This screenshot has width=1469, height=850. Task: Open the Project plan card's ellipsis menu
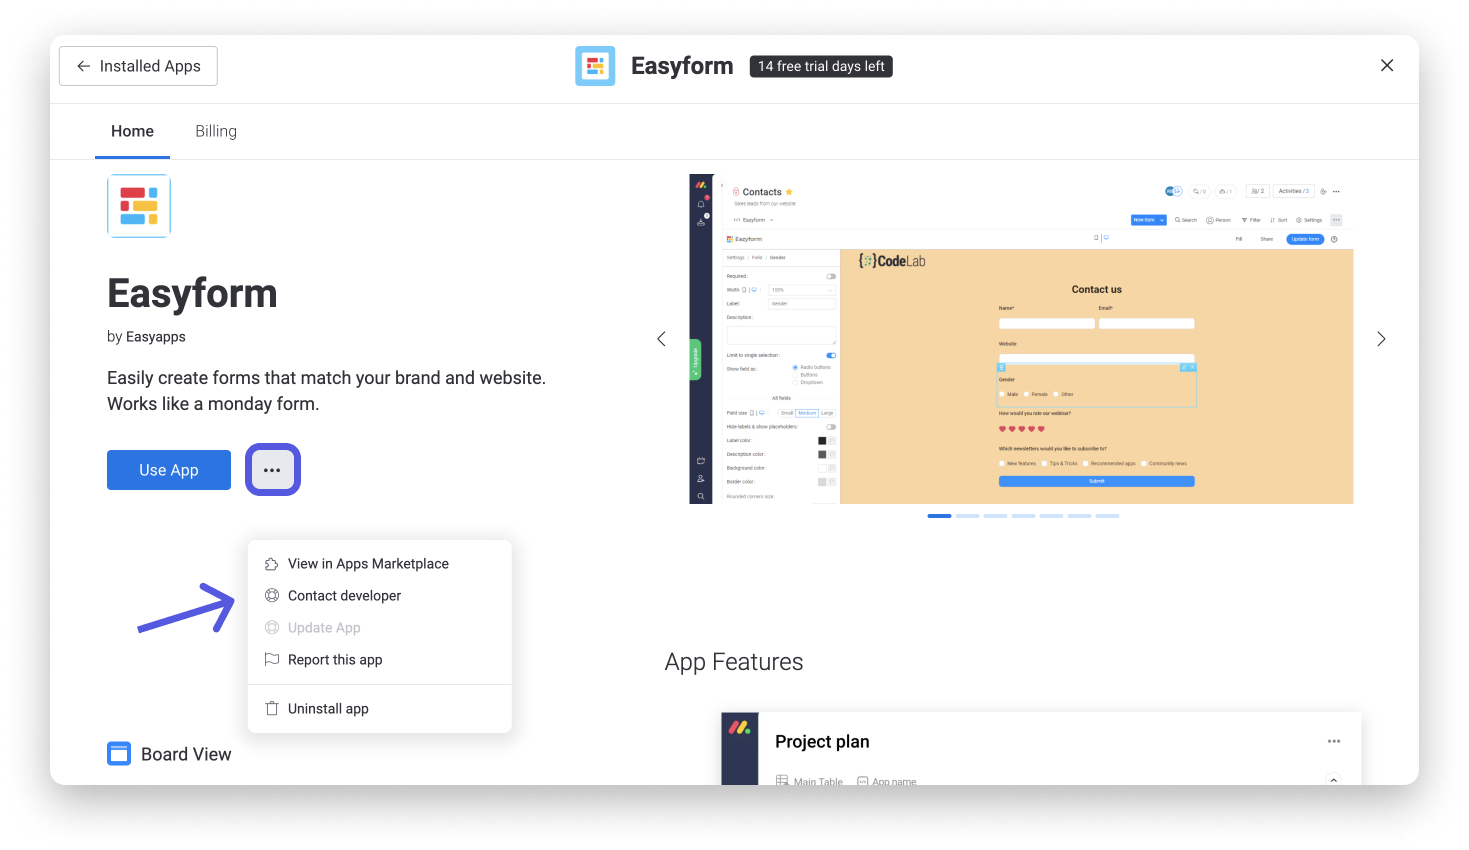(1334, 741)
